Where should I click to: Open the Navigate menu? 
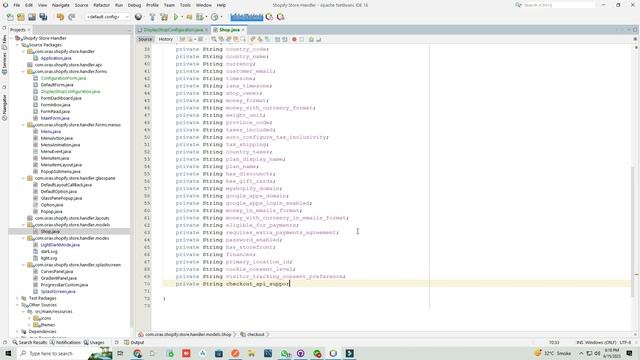click(x=60, y=5)
